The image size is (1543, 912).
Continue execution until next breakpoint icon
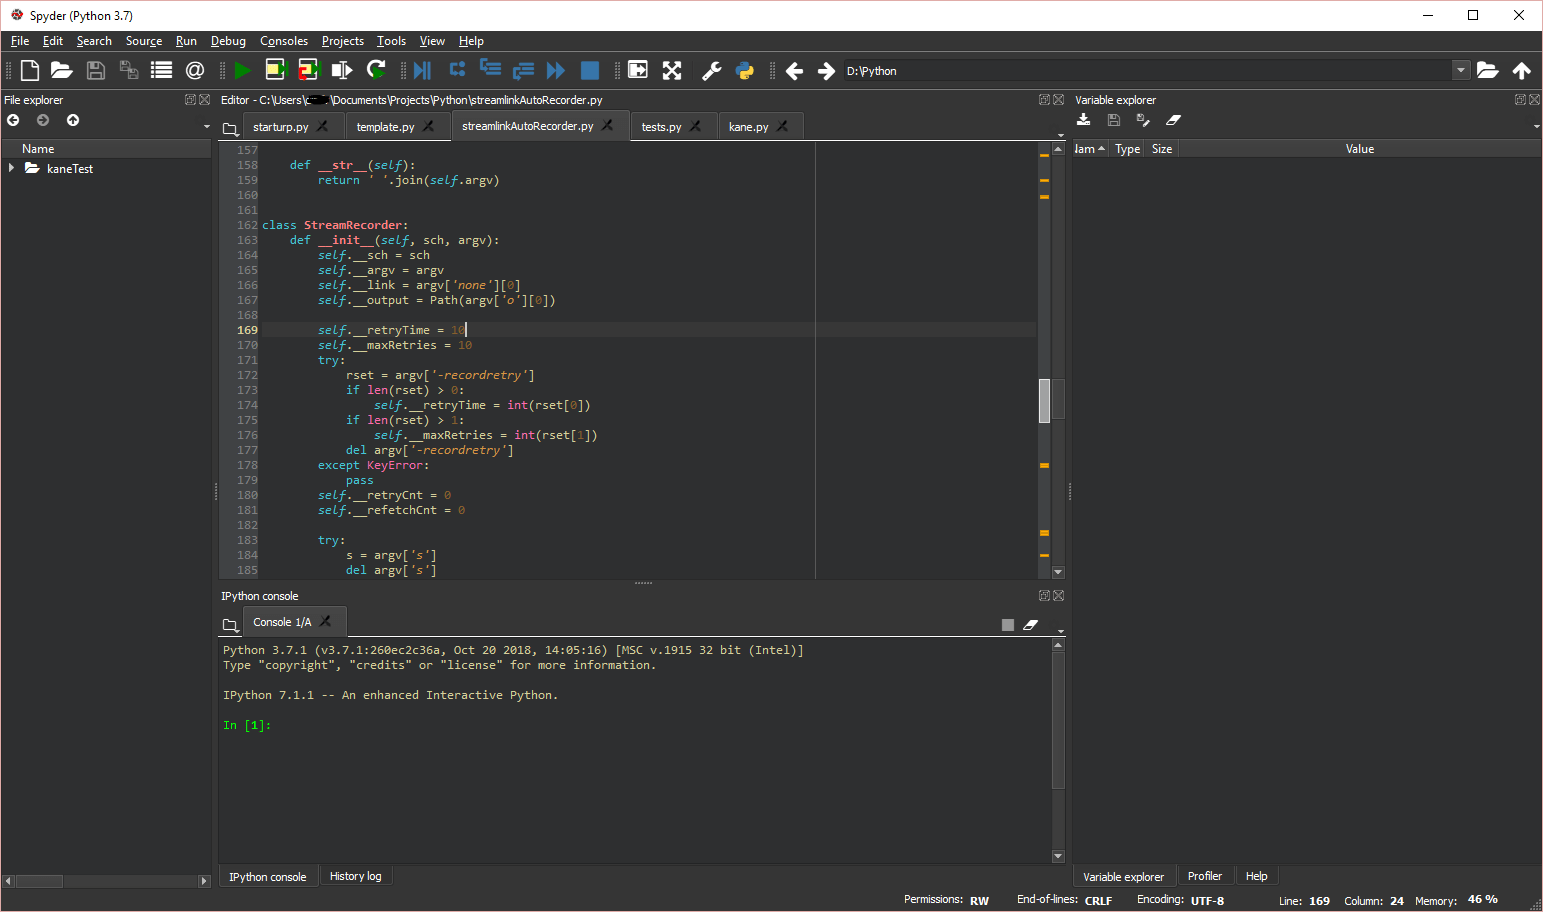click(556, 70)
